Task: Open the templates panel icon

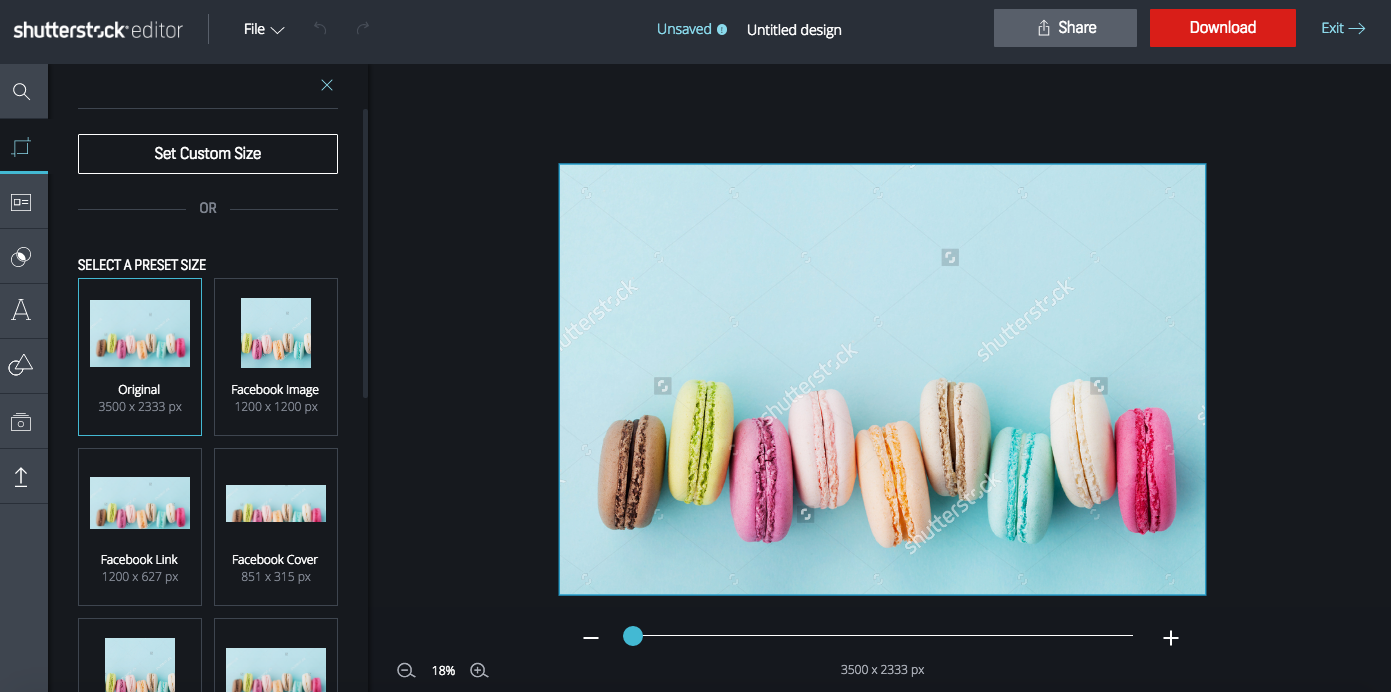Action: (21, 203)
